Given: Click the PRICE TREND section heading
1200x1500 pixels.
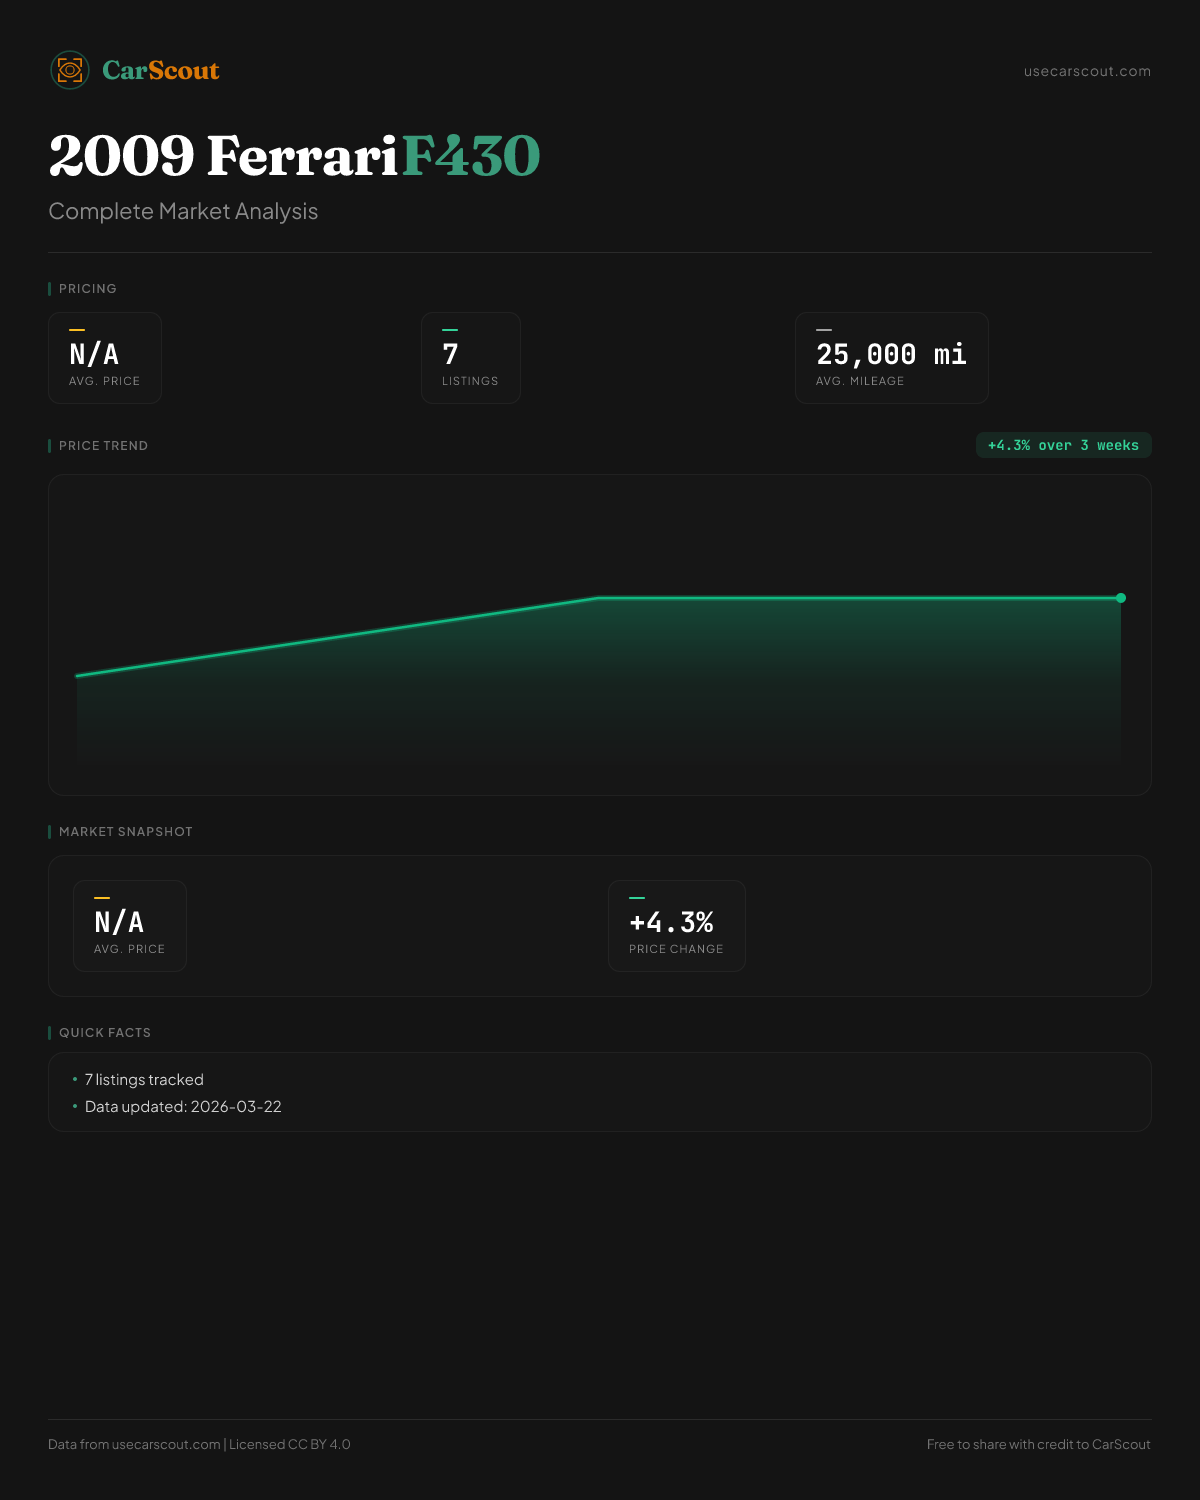Looking at the screenshot, I should (103, 446).
